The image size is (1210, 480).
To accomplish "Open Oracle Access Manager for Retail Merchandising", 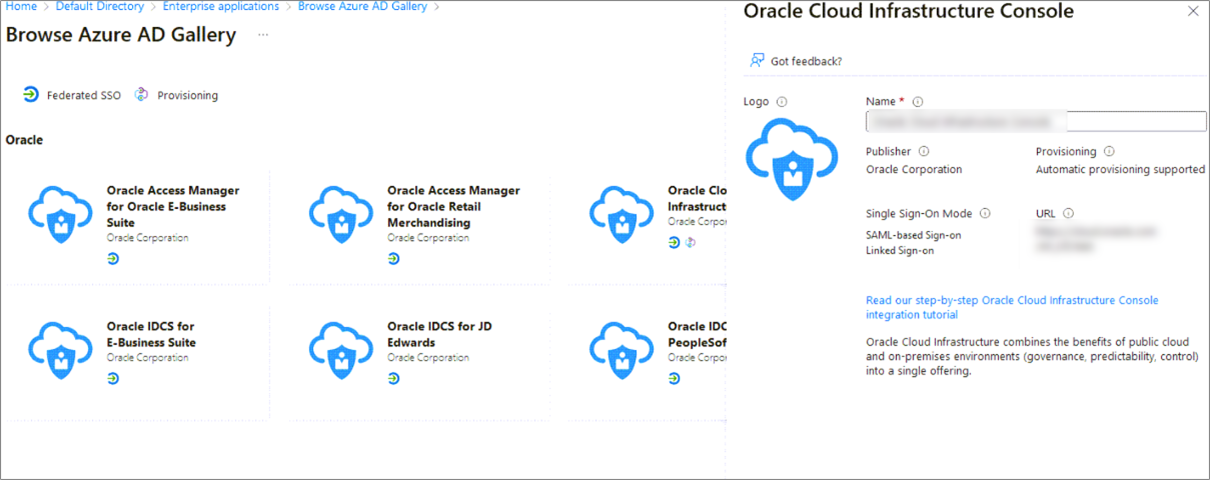I will (x=454, y=206).
